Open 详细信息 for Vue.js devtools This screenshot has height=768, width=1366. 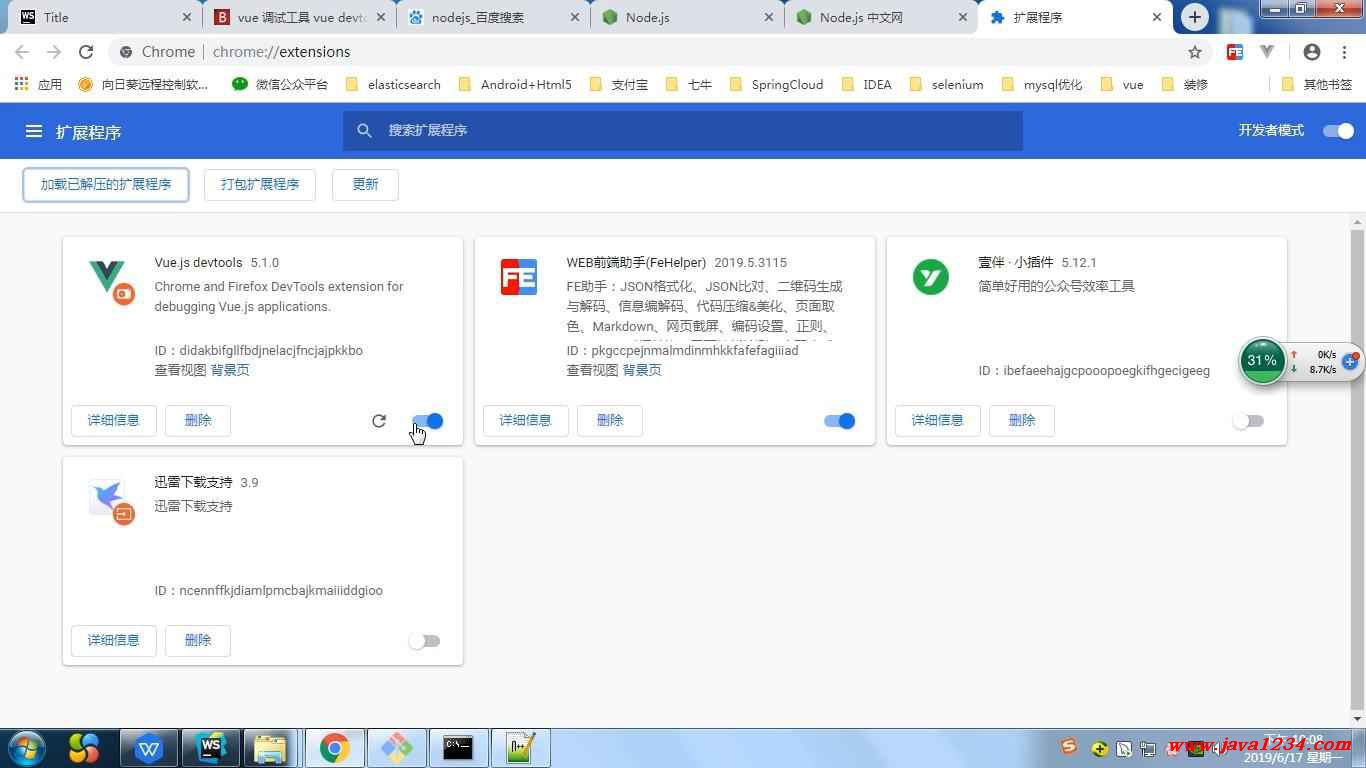(114, 421)
